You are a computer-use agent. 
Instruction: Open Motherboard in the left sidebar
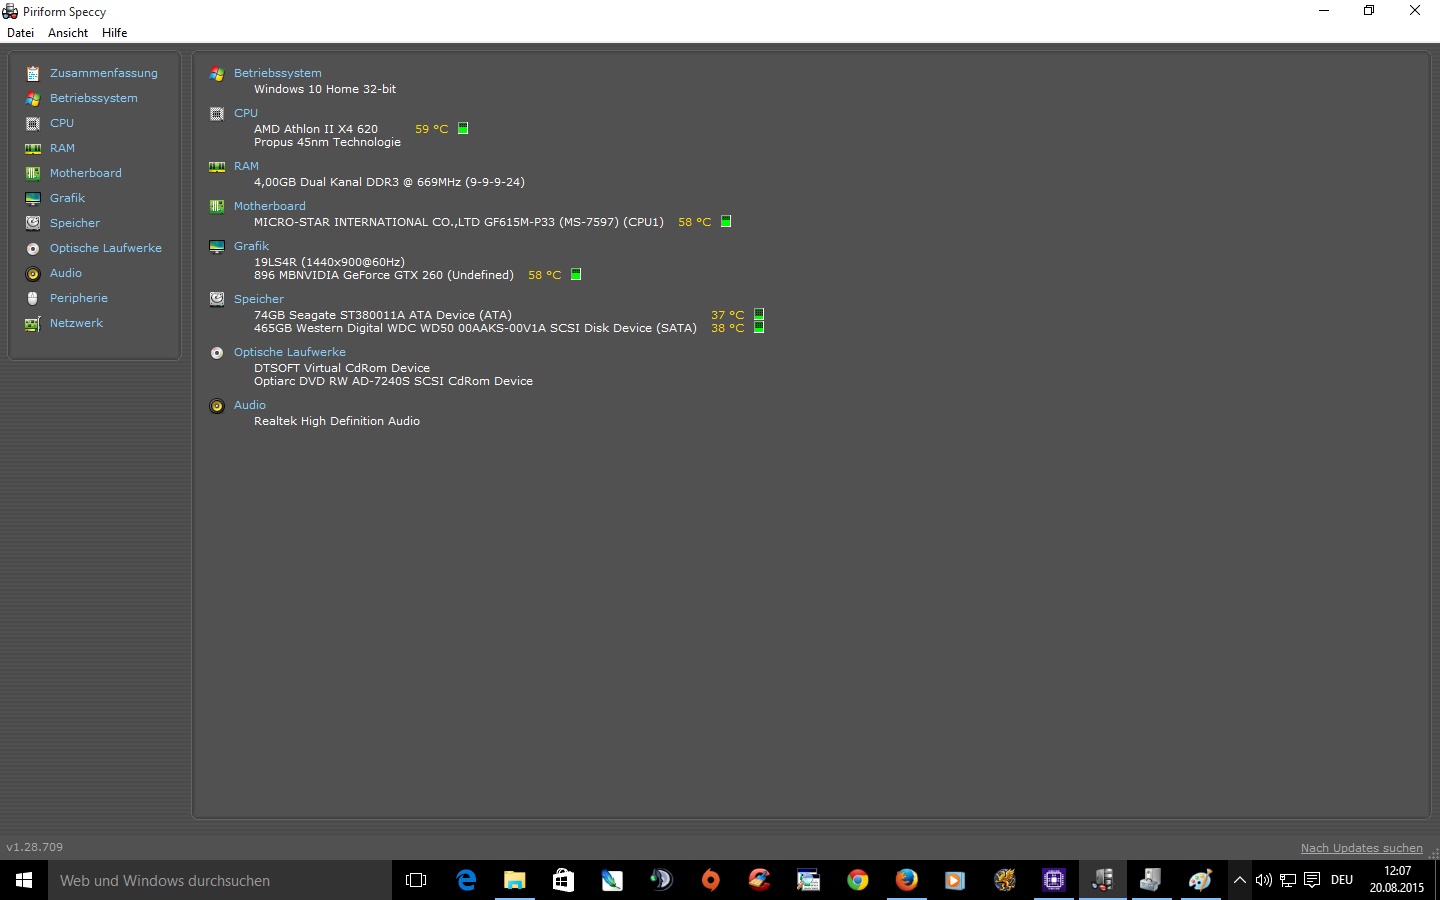[86, 173]
